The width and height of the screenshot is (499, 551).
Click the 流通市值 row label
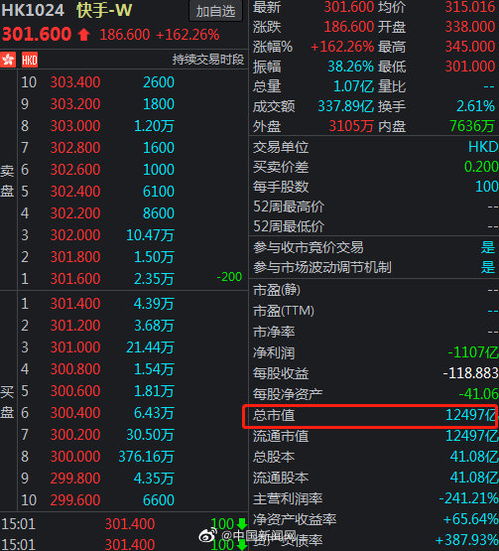pos(281,436)
